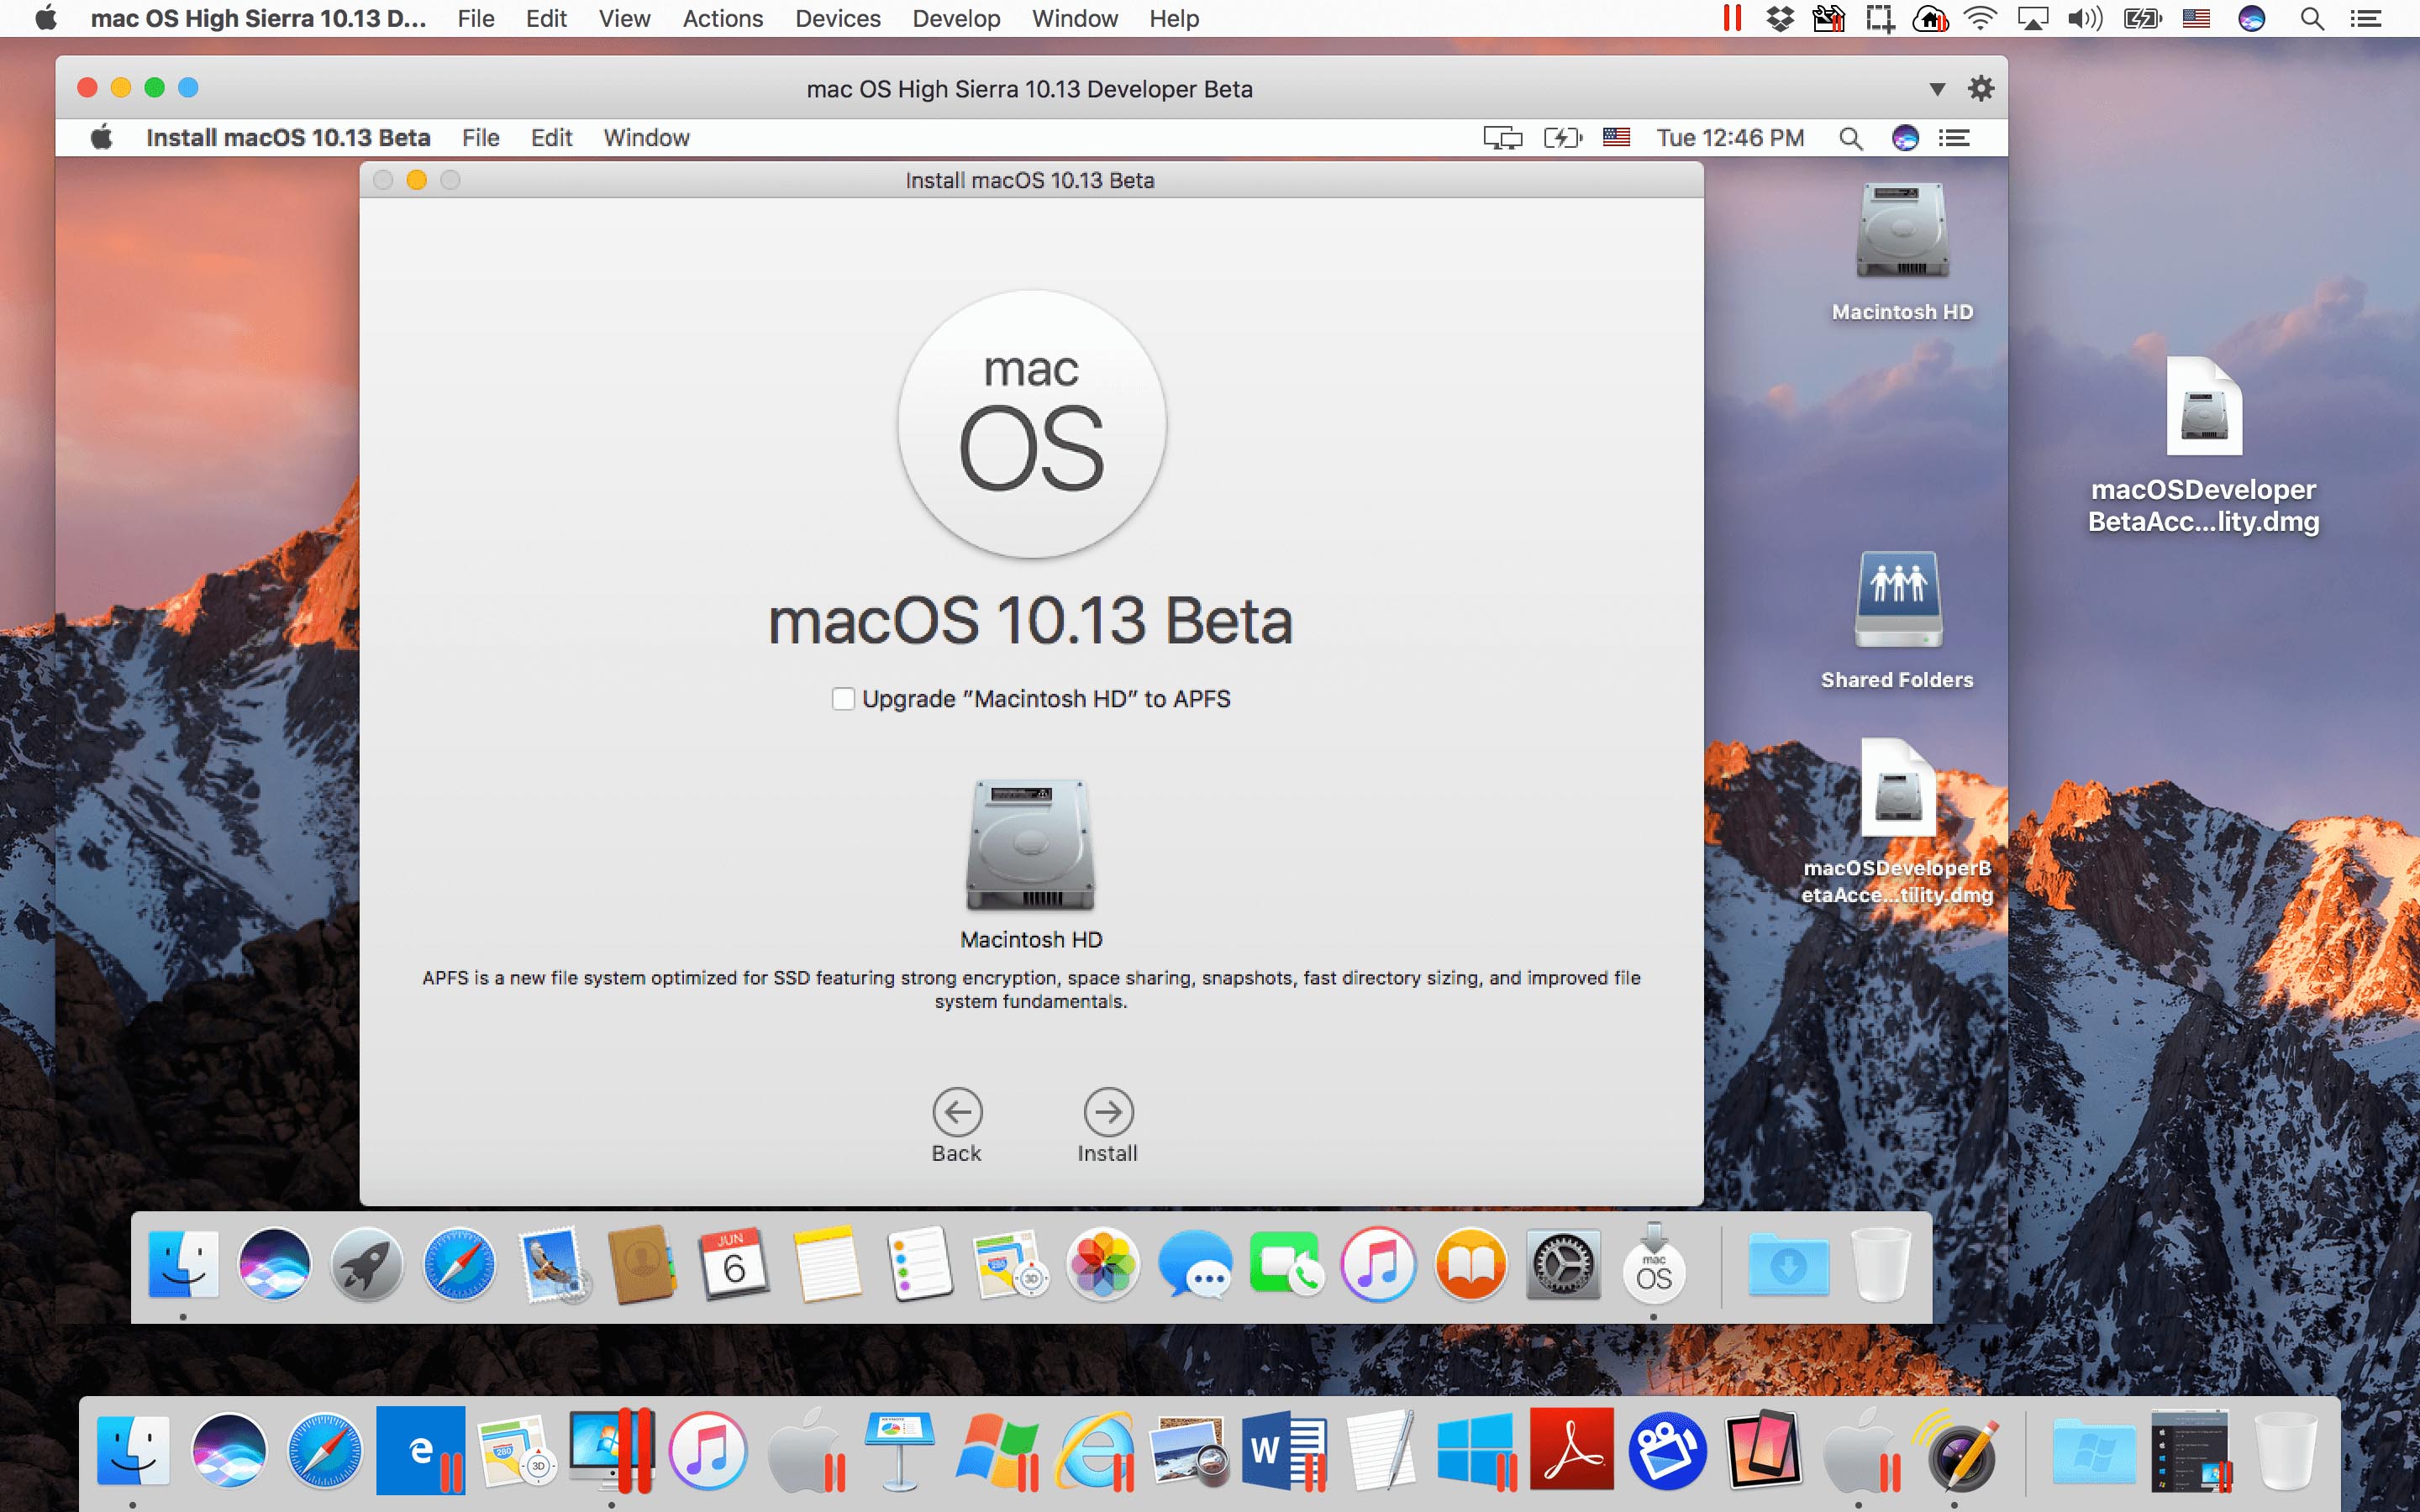The image size is (2420, 1512).
Task: Open guest VM's Edit menu
Action: point(551,137)
